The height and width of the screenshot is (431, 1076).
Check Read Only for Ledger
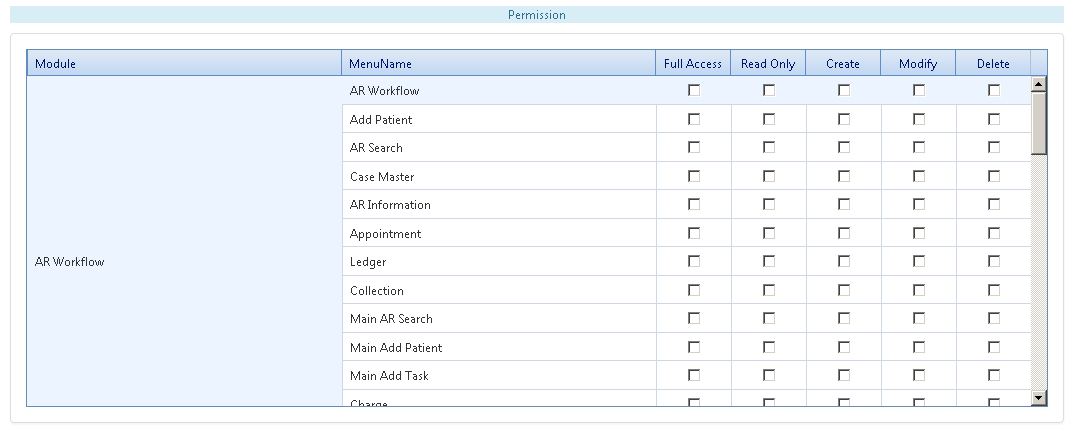769,261
